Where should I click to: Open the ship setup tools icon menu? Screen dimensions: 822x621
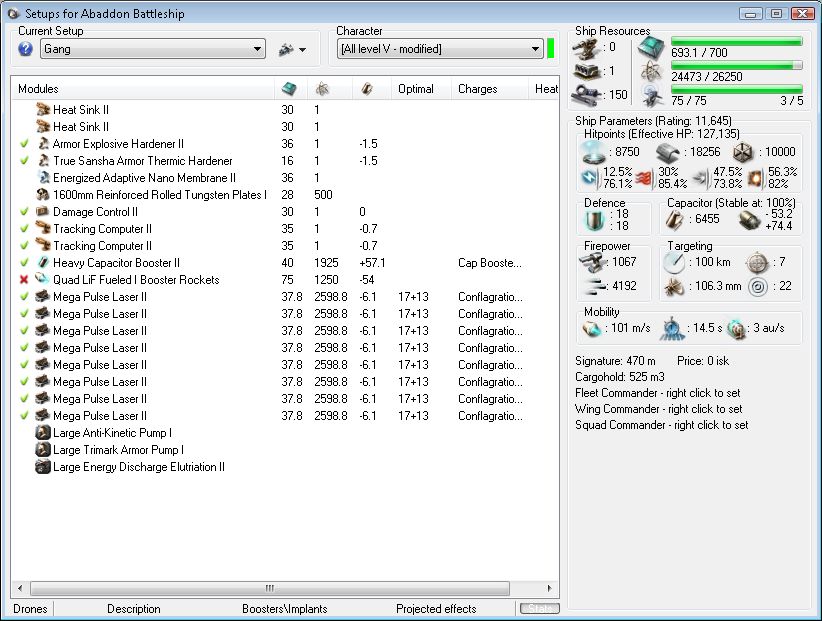(292, 49)
